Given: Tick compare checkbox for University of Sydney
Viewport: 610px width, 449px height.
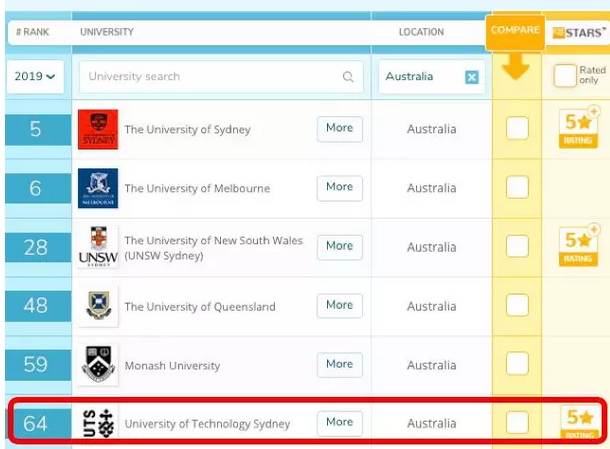Looking at the screenshot, I should point(517,129).
